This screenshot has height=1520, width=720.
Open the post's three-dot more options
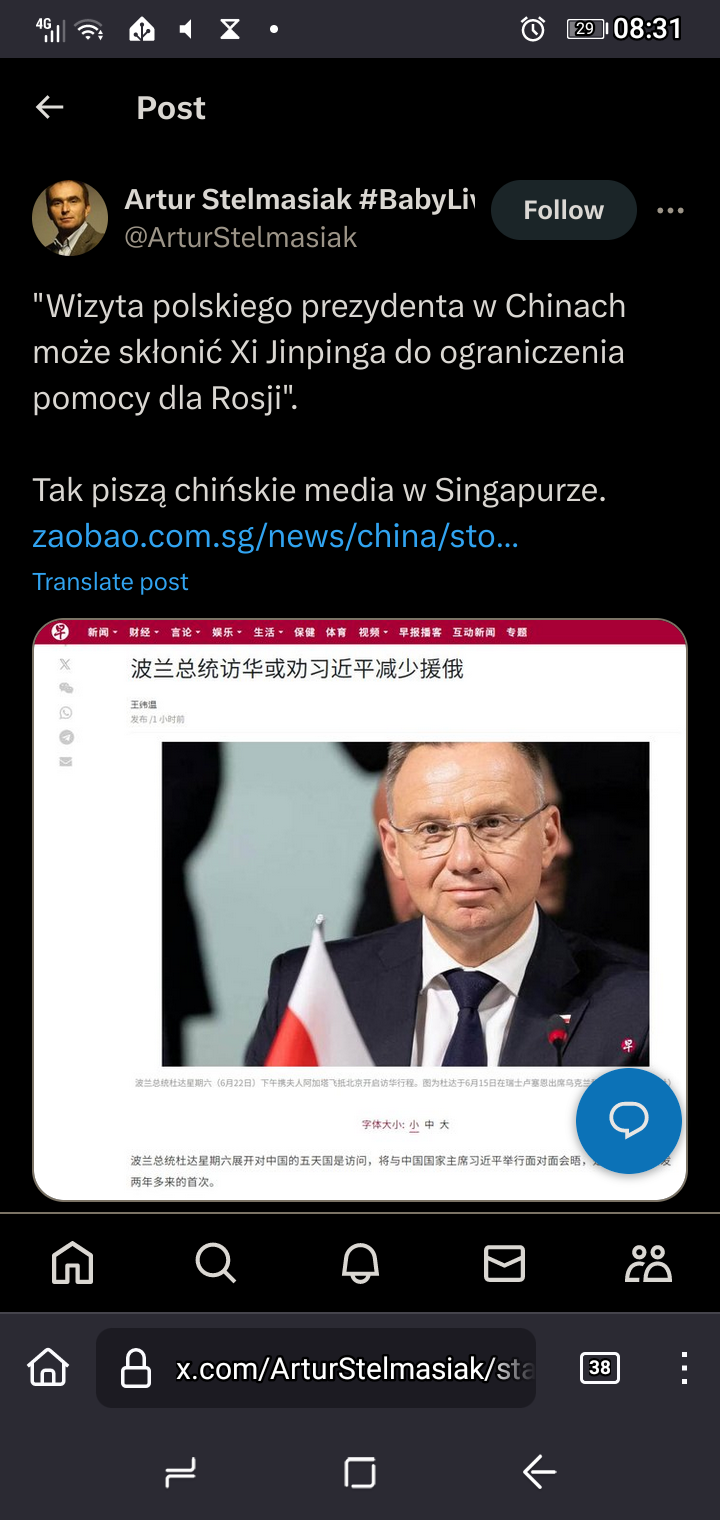pyautogui.click(x=670, y=210)
